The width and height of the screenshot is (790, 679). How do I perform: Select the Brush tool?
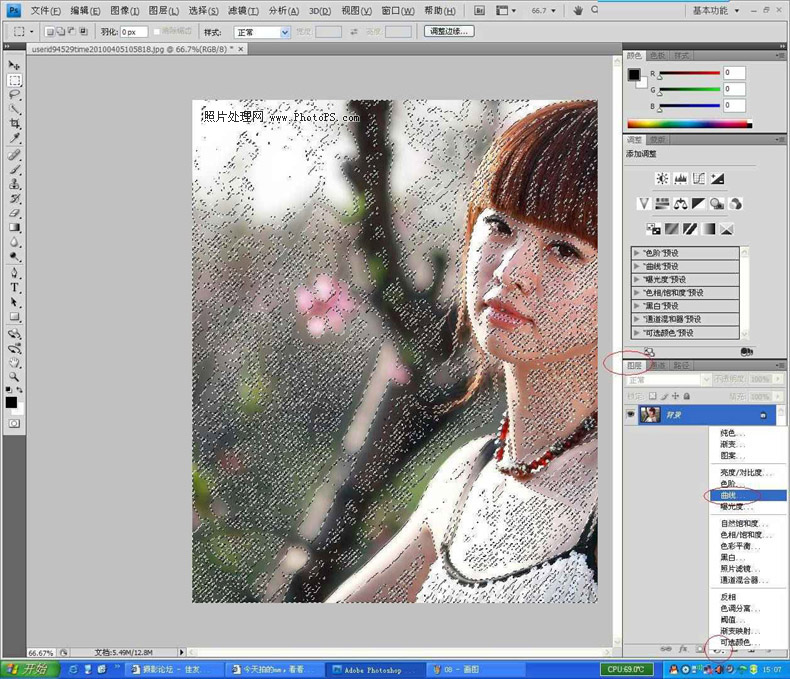click(14, 169)
